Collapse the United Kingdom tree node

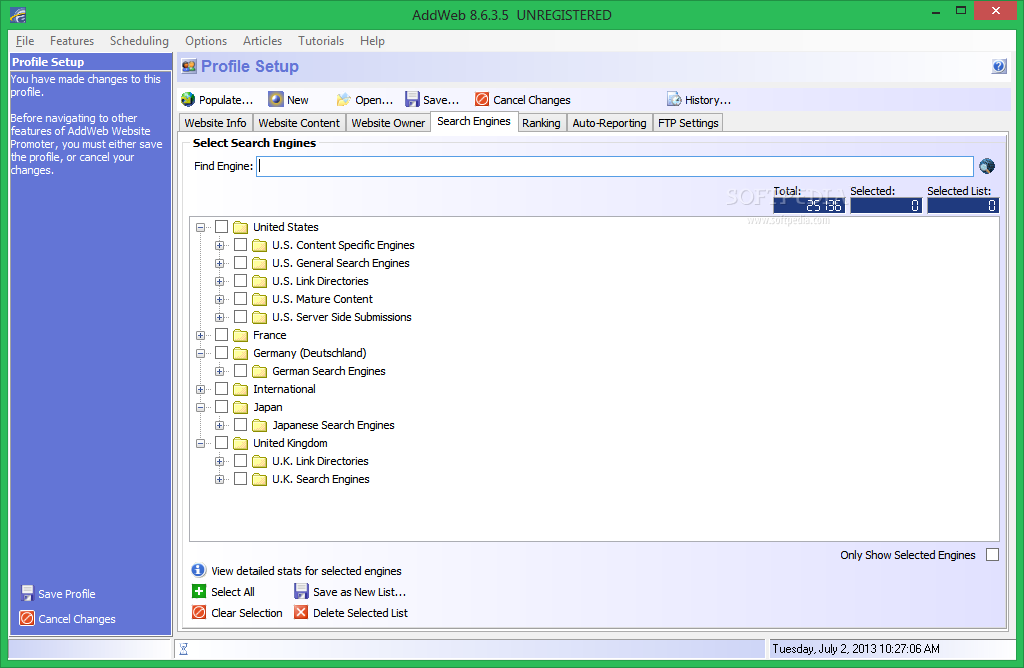point(200,443)
